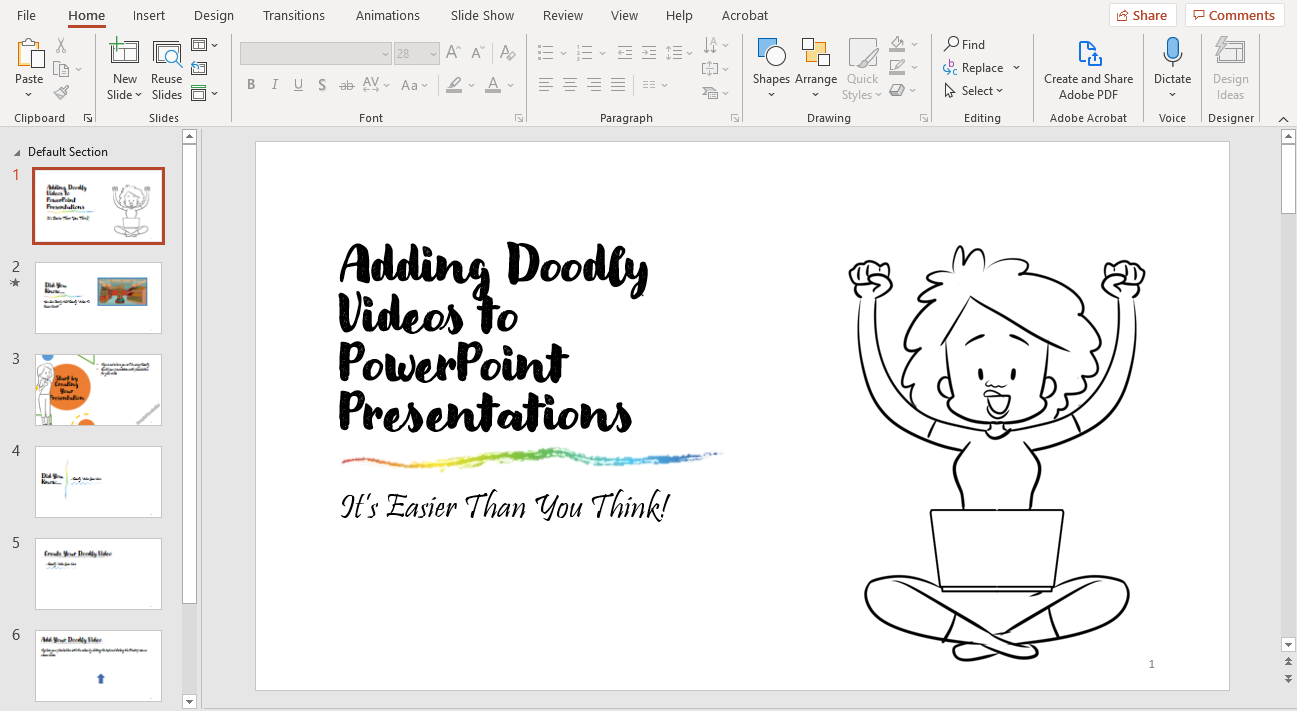The width and height of the screenshot is (1297, 711).
Task: Align text left
Action: (x=546, y=85)
